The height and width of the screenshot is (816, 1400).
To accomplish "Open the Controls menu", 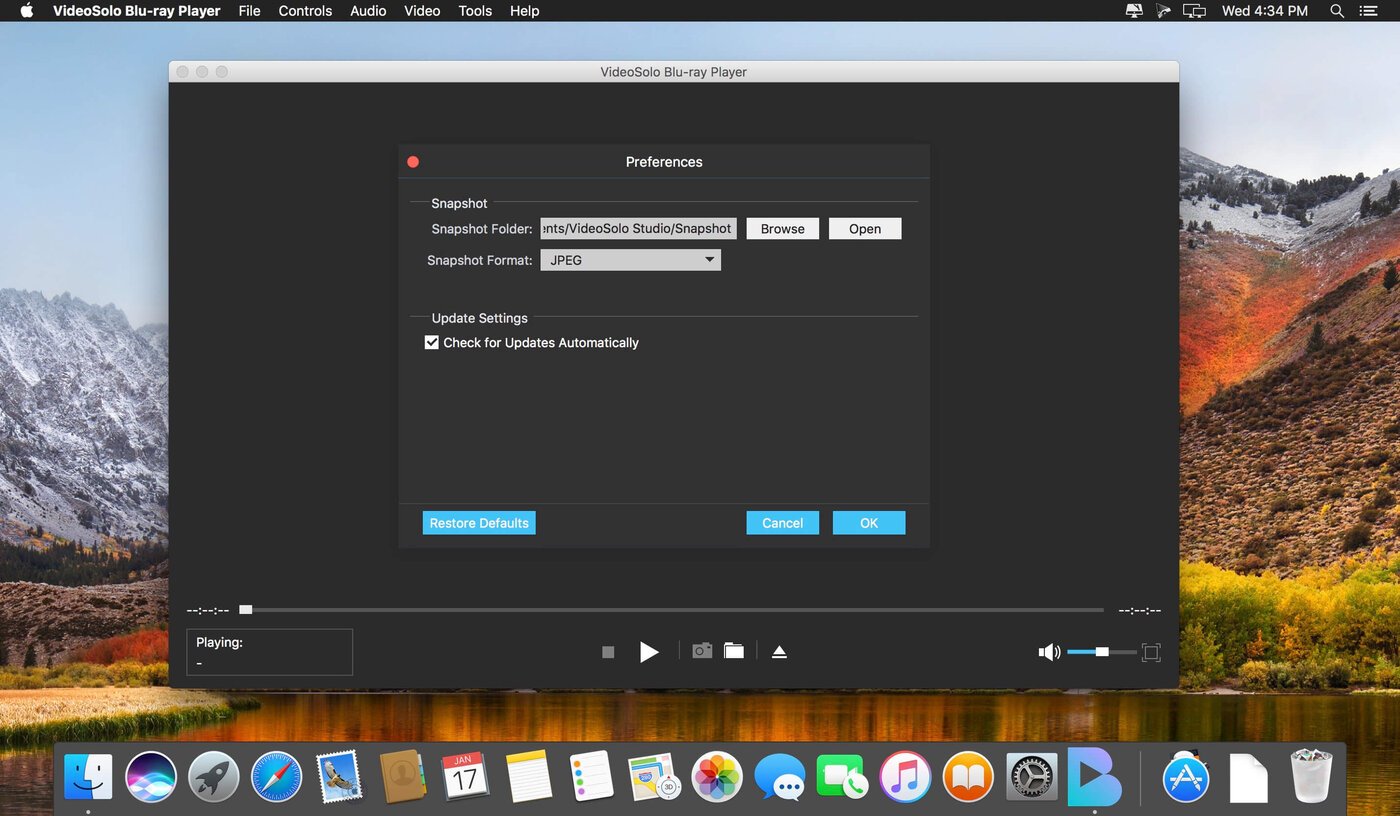I will [305, 11].
